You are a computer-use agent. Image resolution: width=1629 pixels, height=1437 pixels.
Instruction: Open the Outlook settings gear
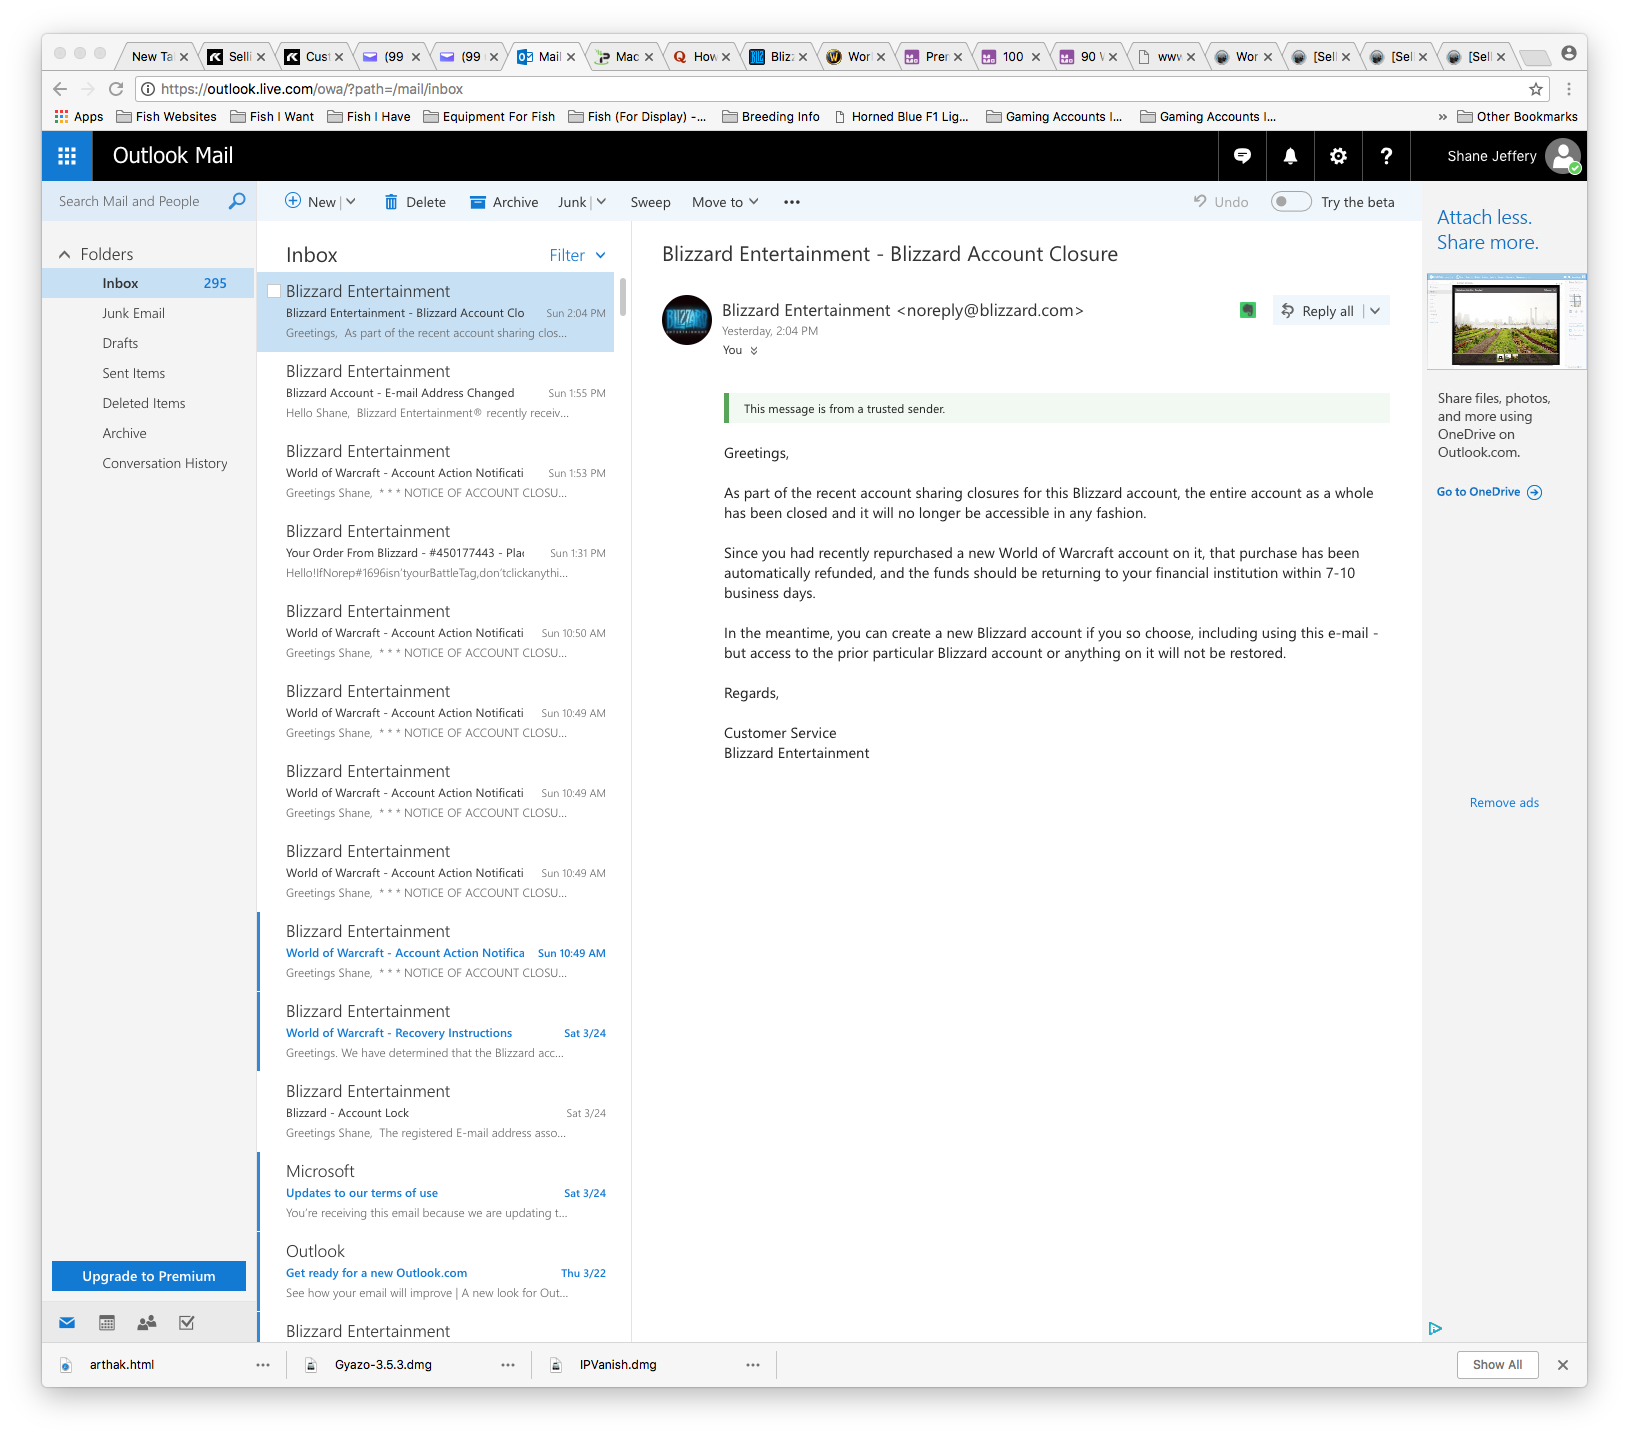[1338, 156]
